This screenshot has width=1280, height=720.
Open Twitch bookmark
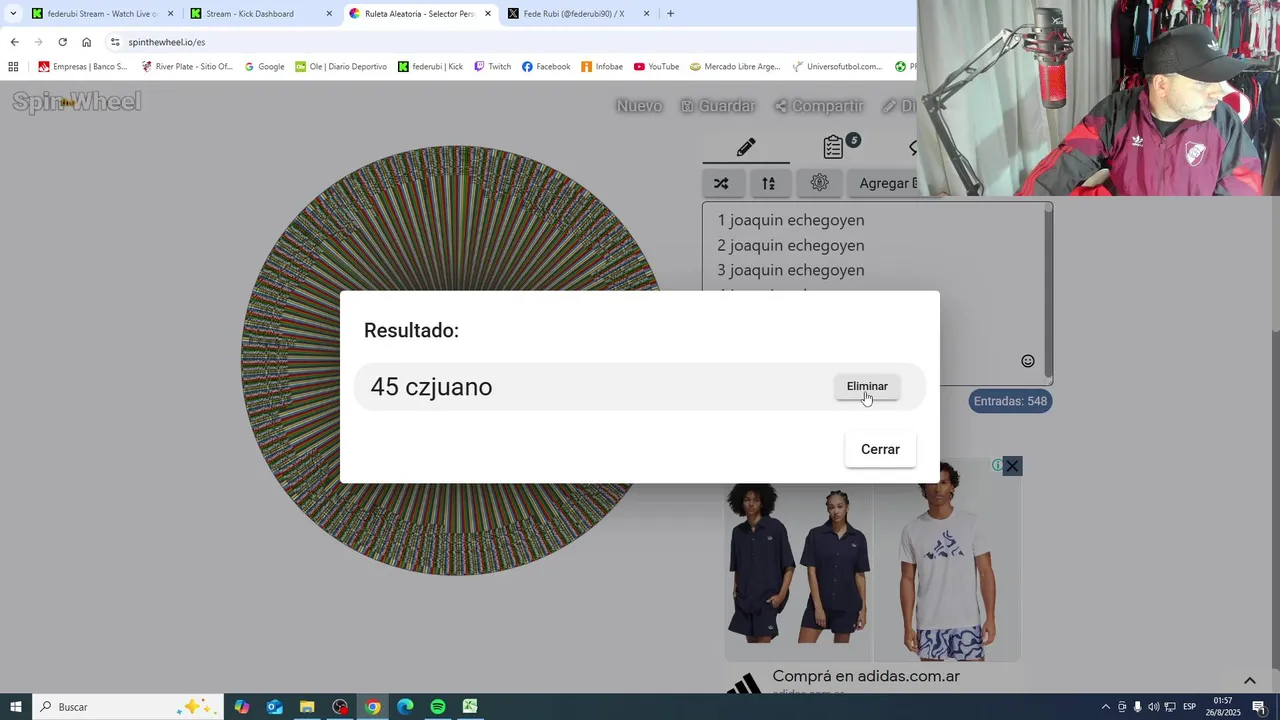click(x=492, y=67)
